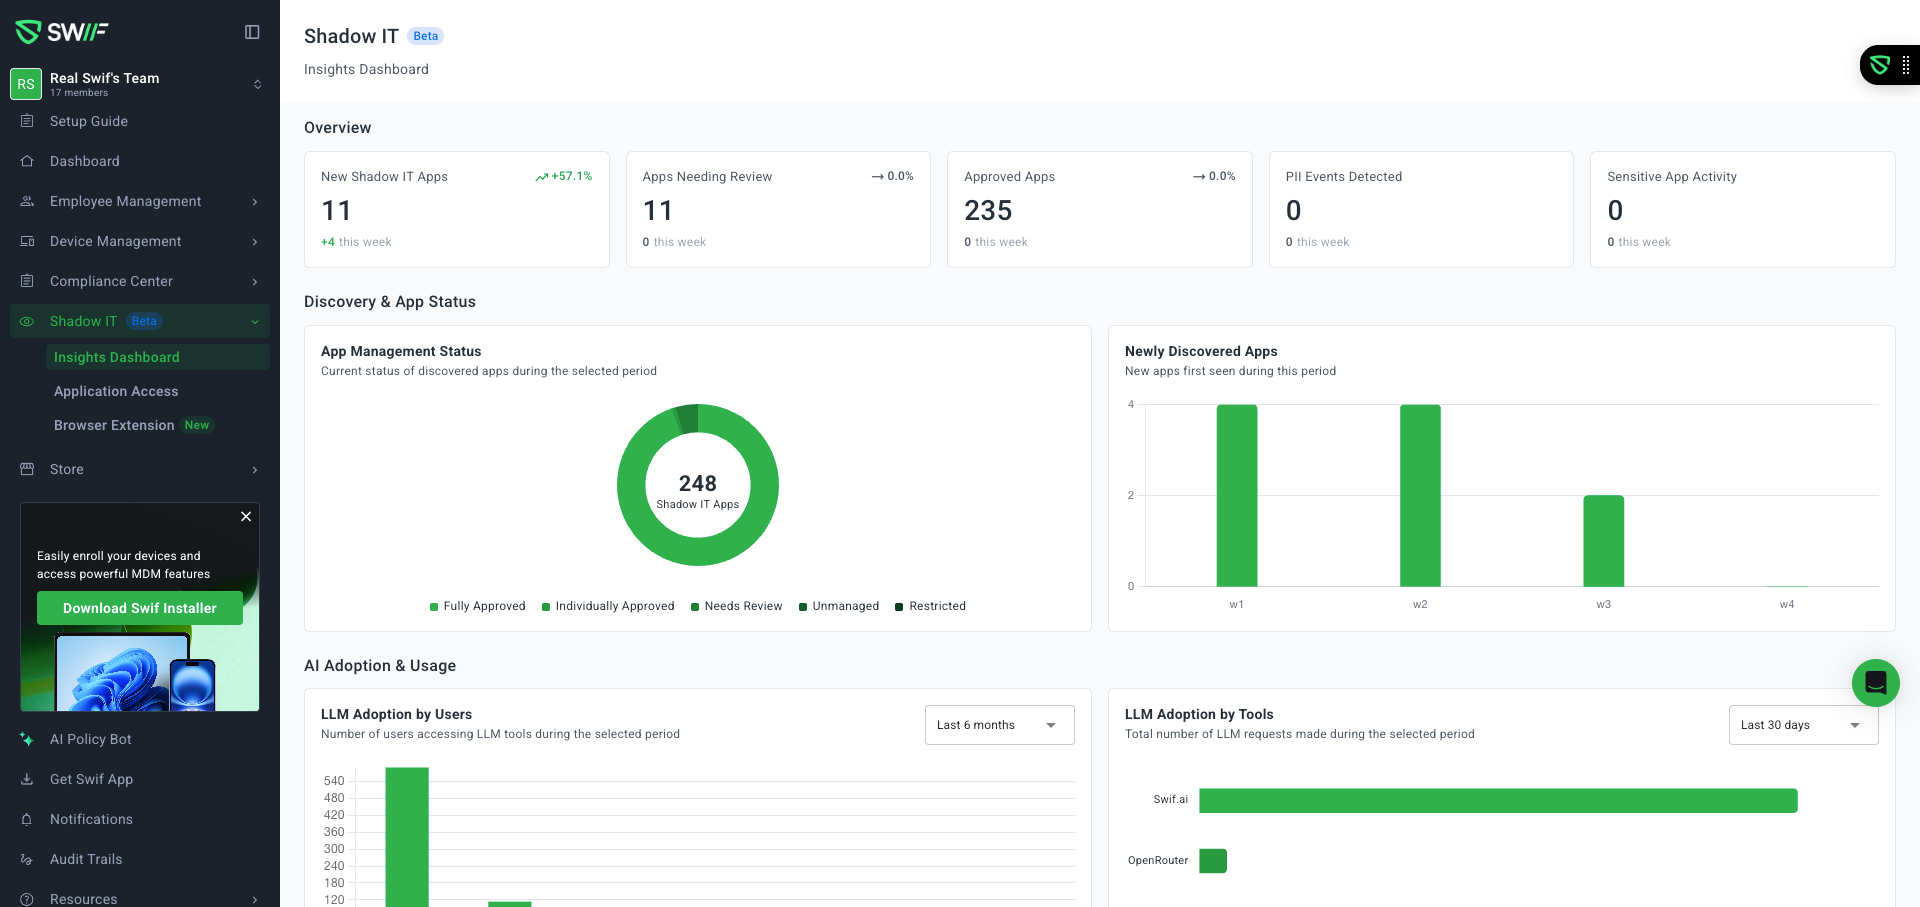
Task: Close the MDM enrollment promo card
Action: (x=246, y=516)
